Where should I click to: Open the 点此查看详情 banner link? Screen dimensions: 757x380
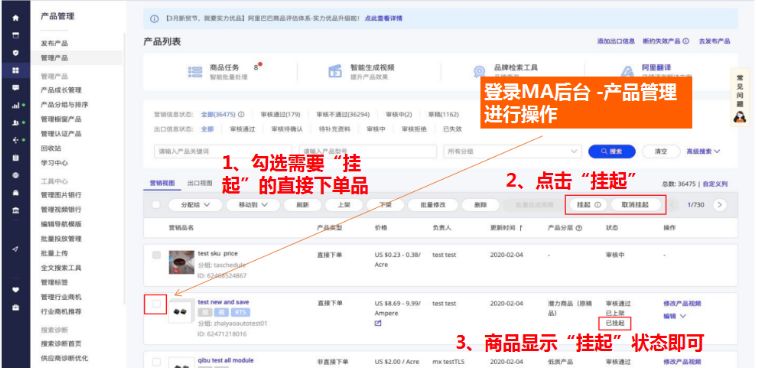coord(383,18)
